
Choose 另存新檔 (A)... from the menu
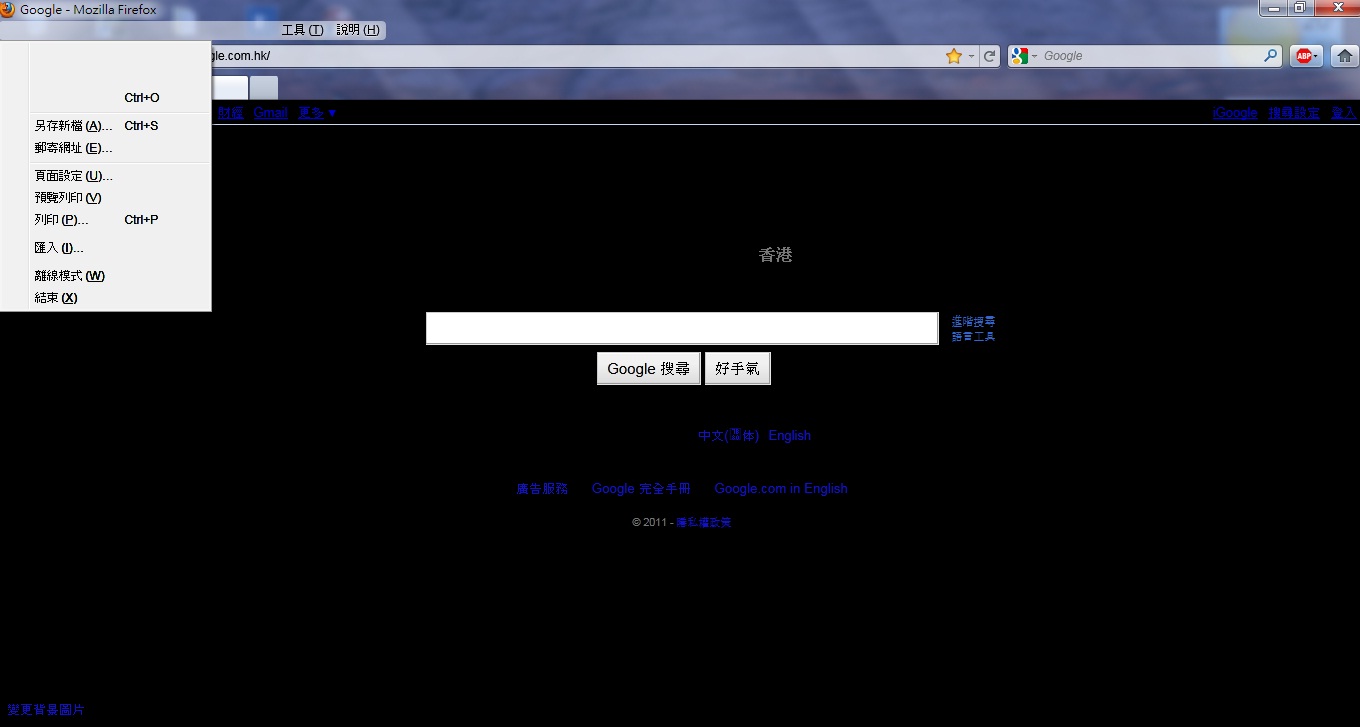pyautogui.click(x=105, y=126)
